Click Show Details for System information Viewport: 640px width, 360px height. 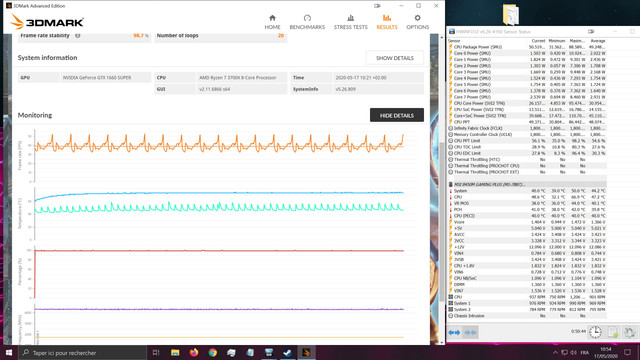pyautogui.click(x=395, y=58)
